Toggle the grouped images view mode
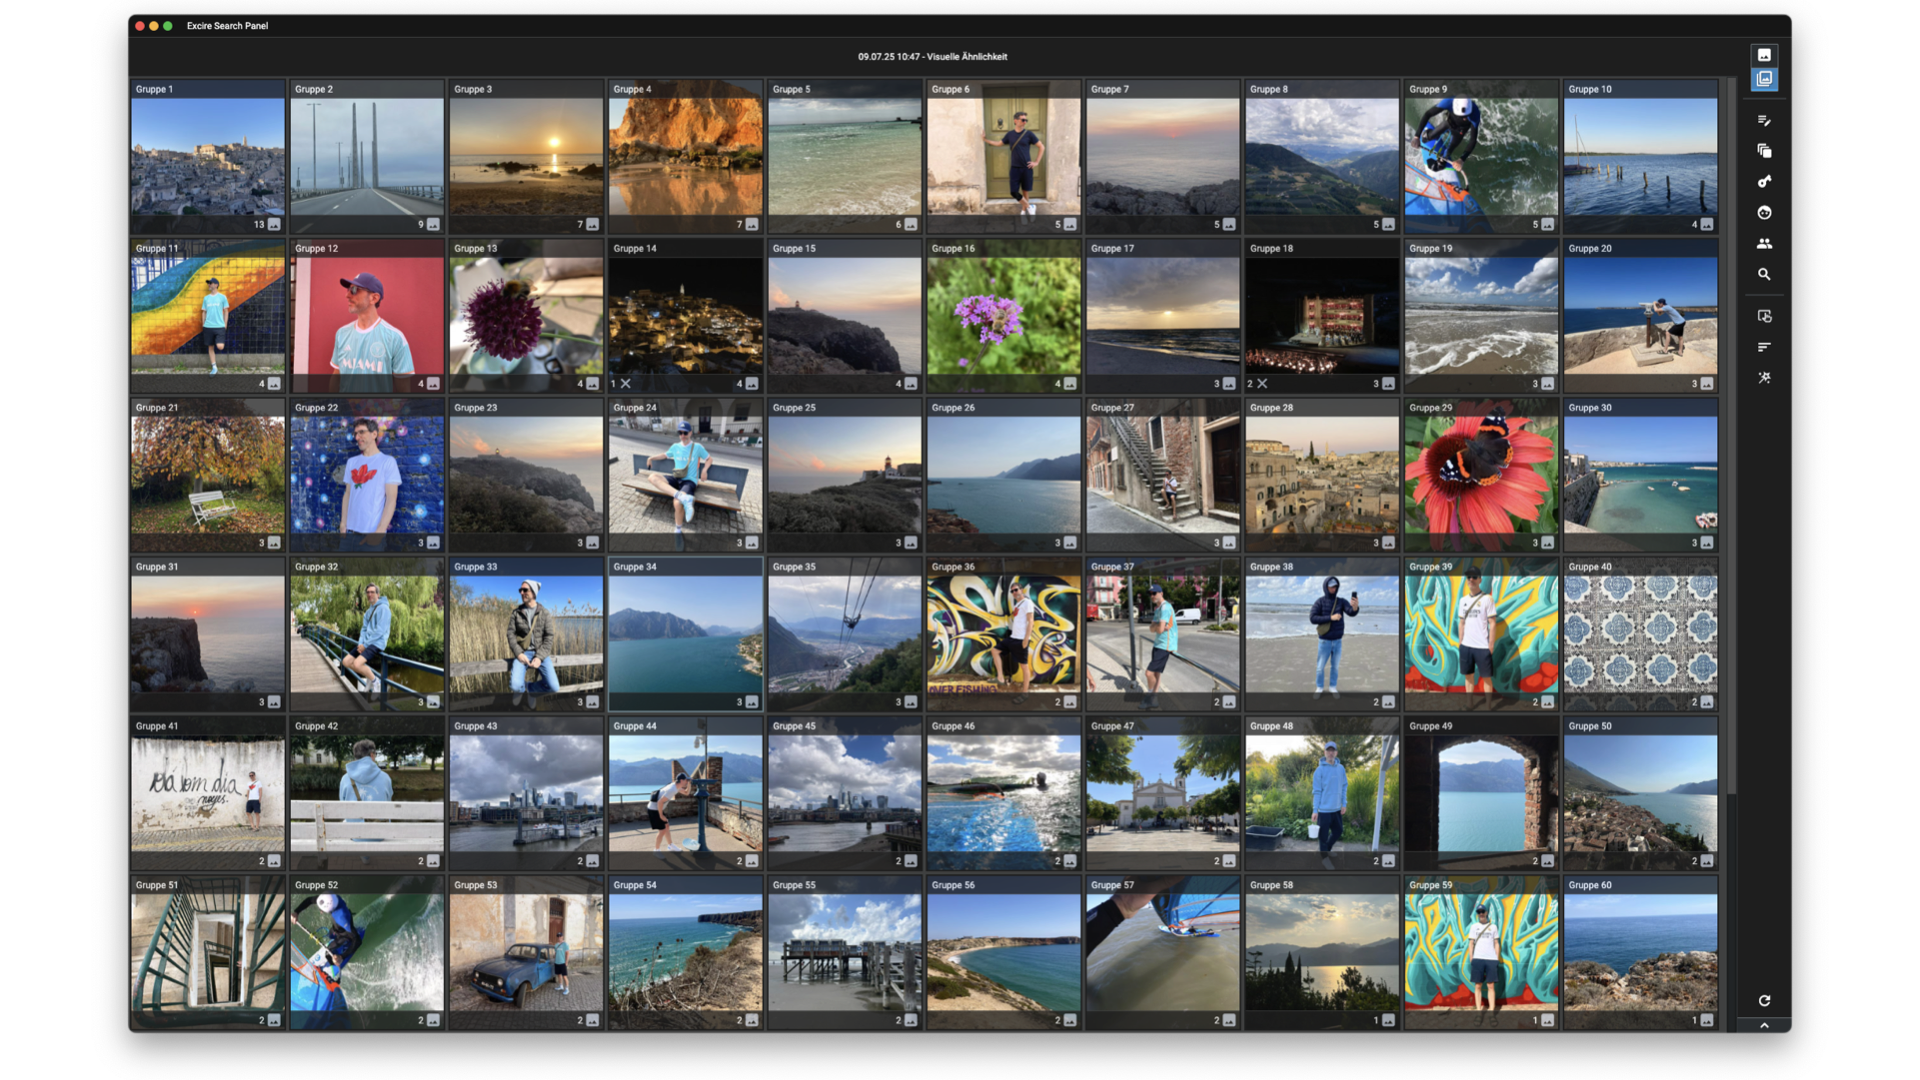The width and height of the screenshot is (1920, 1080). point(1764,79)
